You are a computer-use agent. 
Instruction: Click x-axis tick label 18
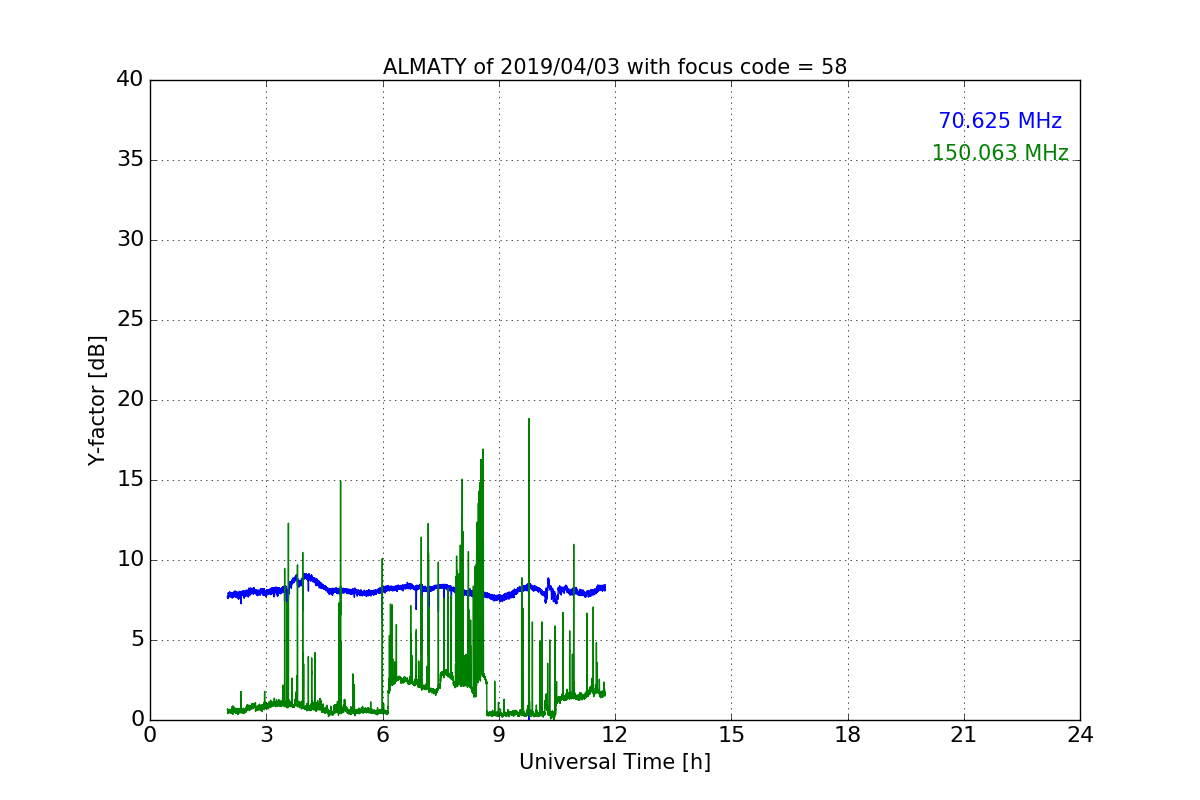pyautogui.click(x=848, y=735)
